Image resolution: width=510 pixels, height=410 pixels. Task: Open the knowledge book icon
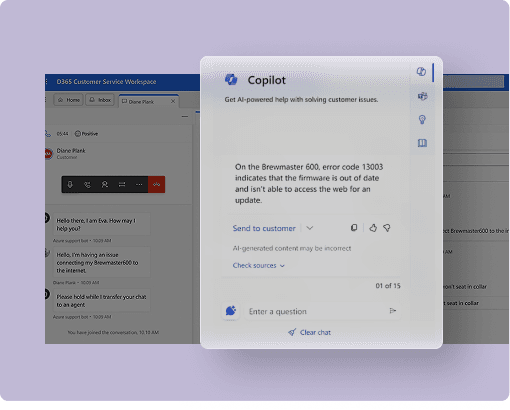422,143
